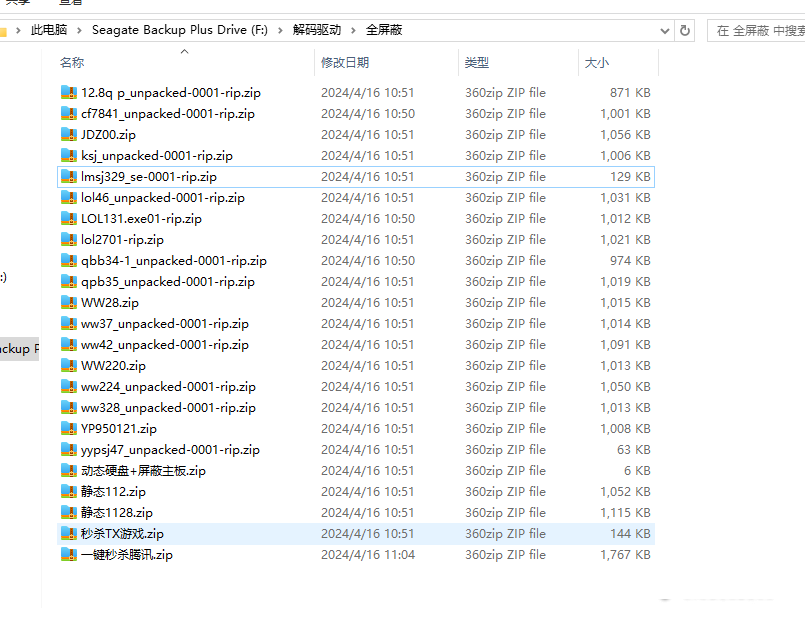Select file name 静态112.zip
The height and width of the screenshot is (619, 805).
pos(113,492)
